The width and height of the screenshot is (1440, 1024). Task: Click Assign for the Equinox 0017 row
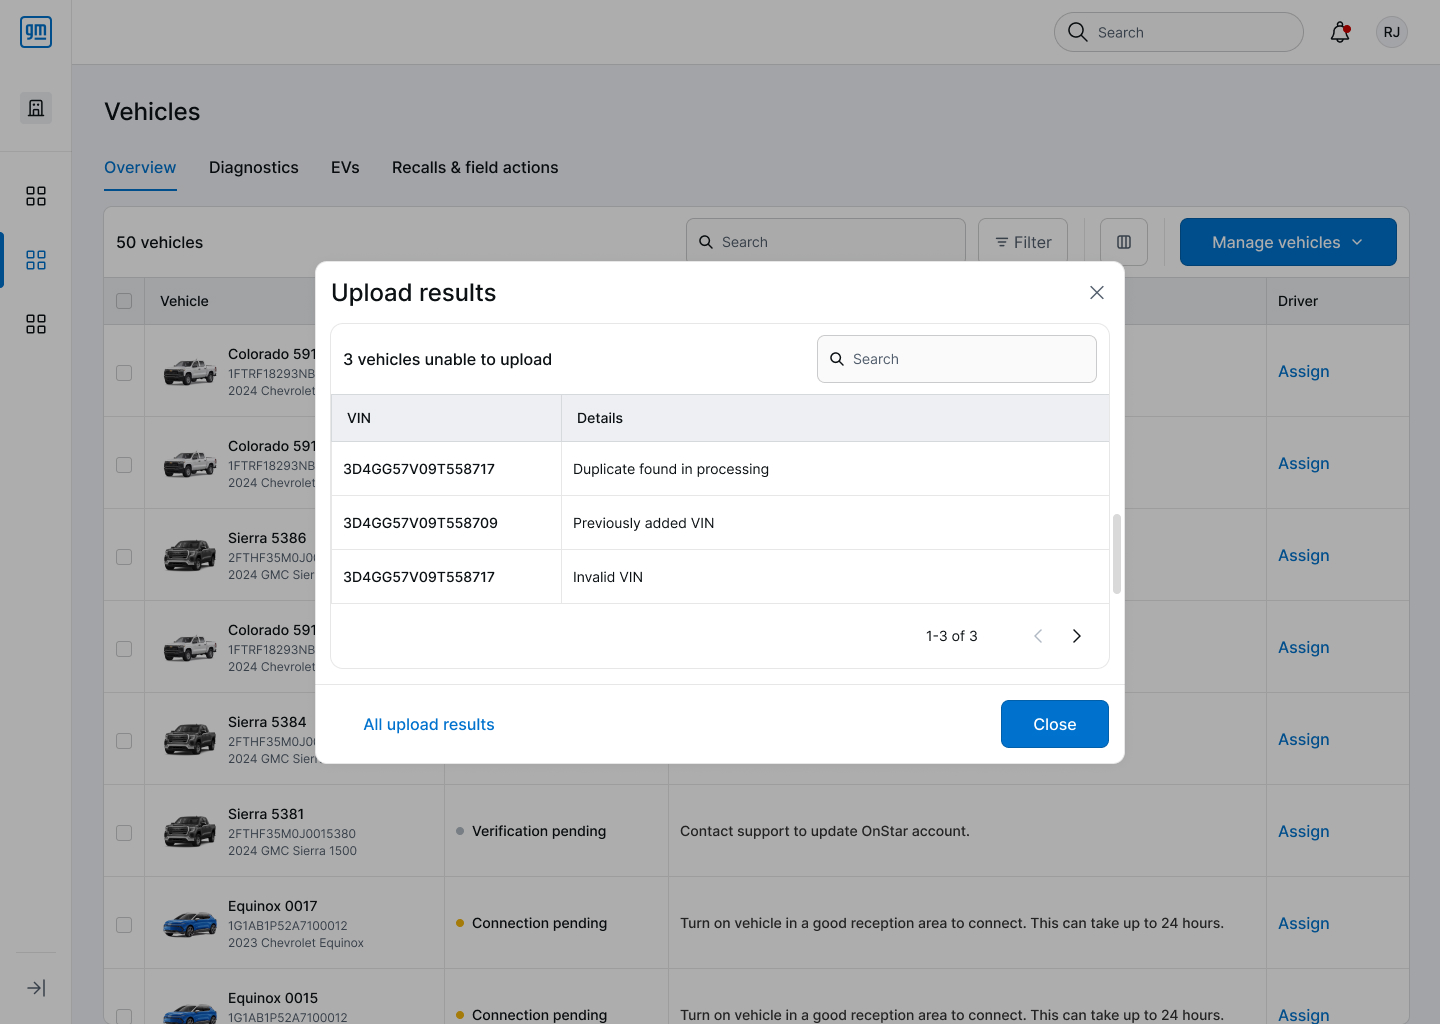tap(1304, 923)
